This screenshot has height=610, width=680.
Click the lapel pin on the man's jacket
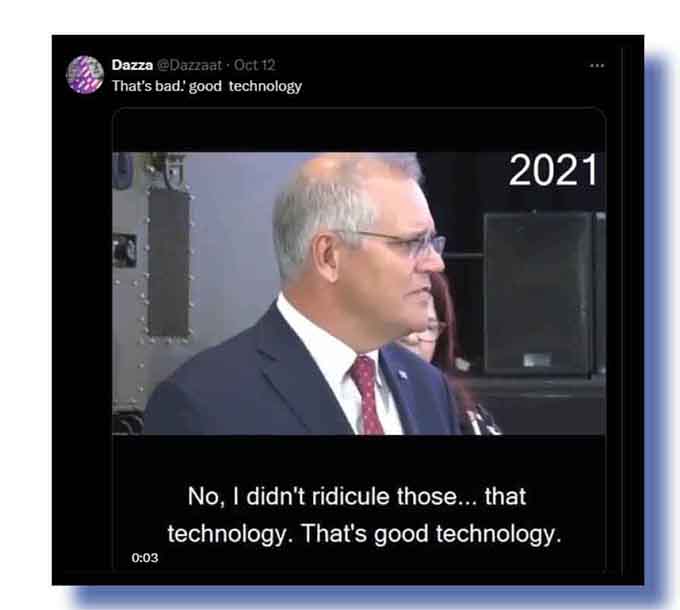(403, 374)
